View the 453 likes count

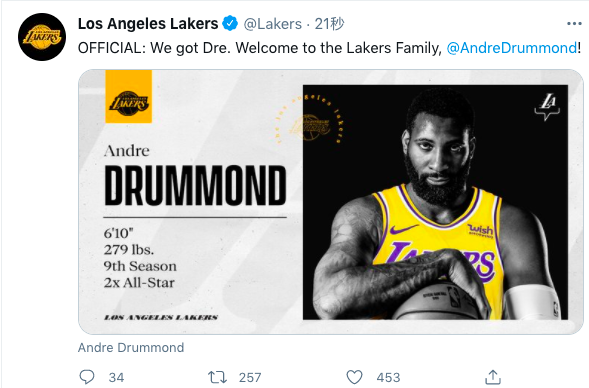[388, 377]
